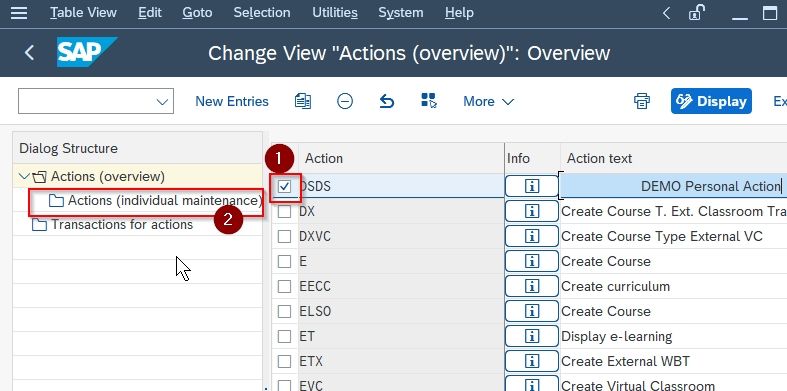Open the Selection menu
Screen dimensions: 787x391
(261, 13)
